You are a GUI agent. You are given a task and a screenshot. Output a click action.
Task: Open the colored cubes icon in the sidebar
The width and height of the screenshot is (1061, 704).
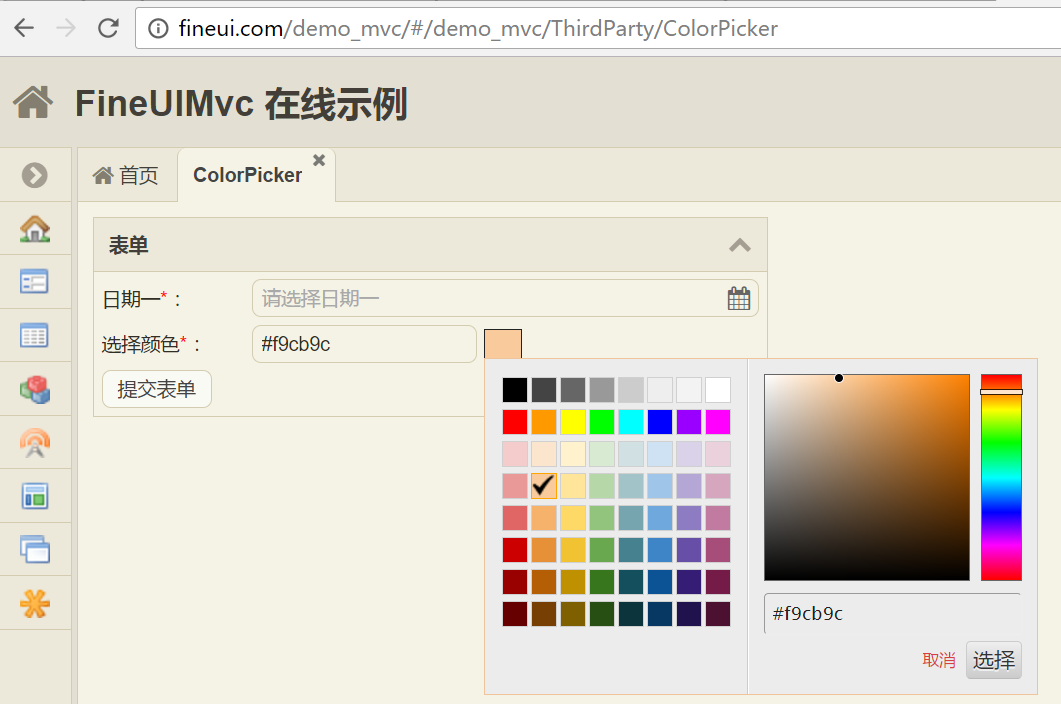35,389
